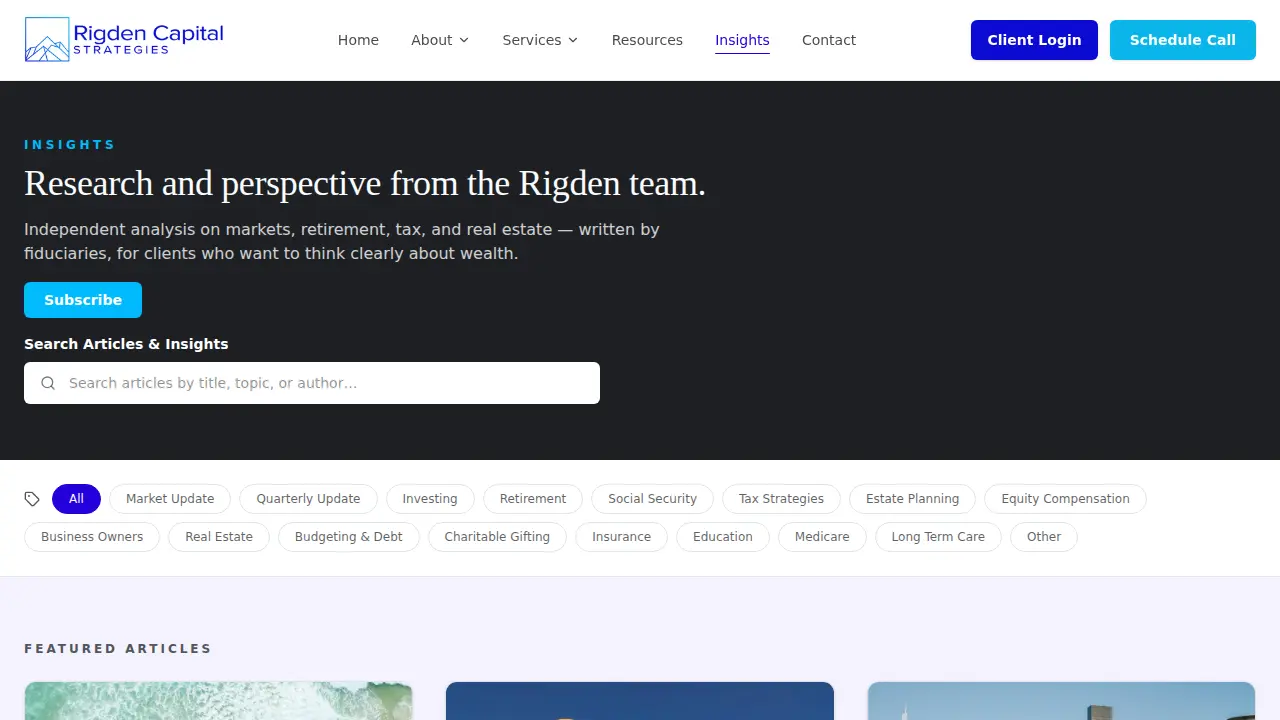
Task: Select the Business Owners tag
Action: point(92,537)
